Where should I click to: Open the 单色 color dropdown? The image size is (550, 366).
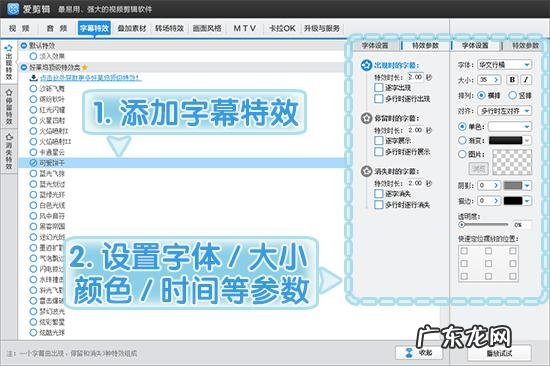pyautogui.click(x=510, y=126)
